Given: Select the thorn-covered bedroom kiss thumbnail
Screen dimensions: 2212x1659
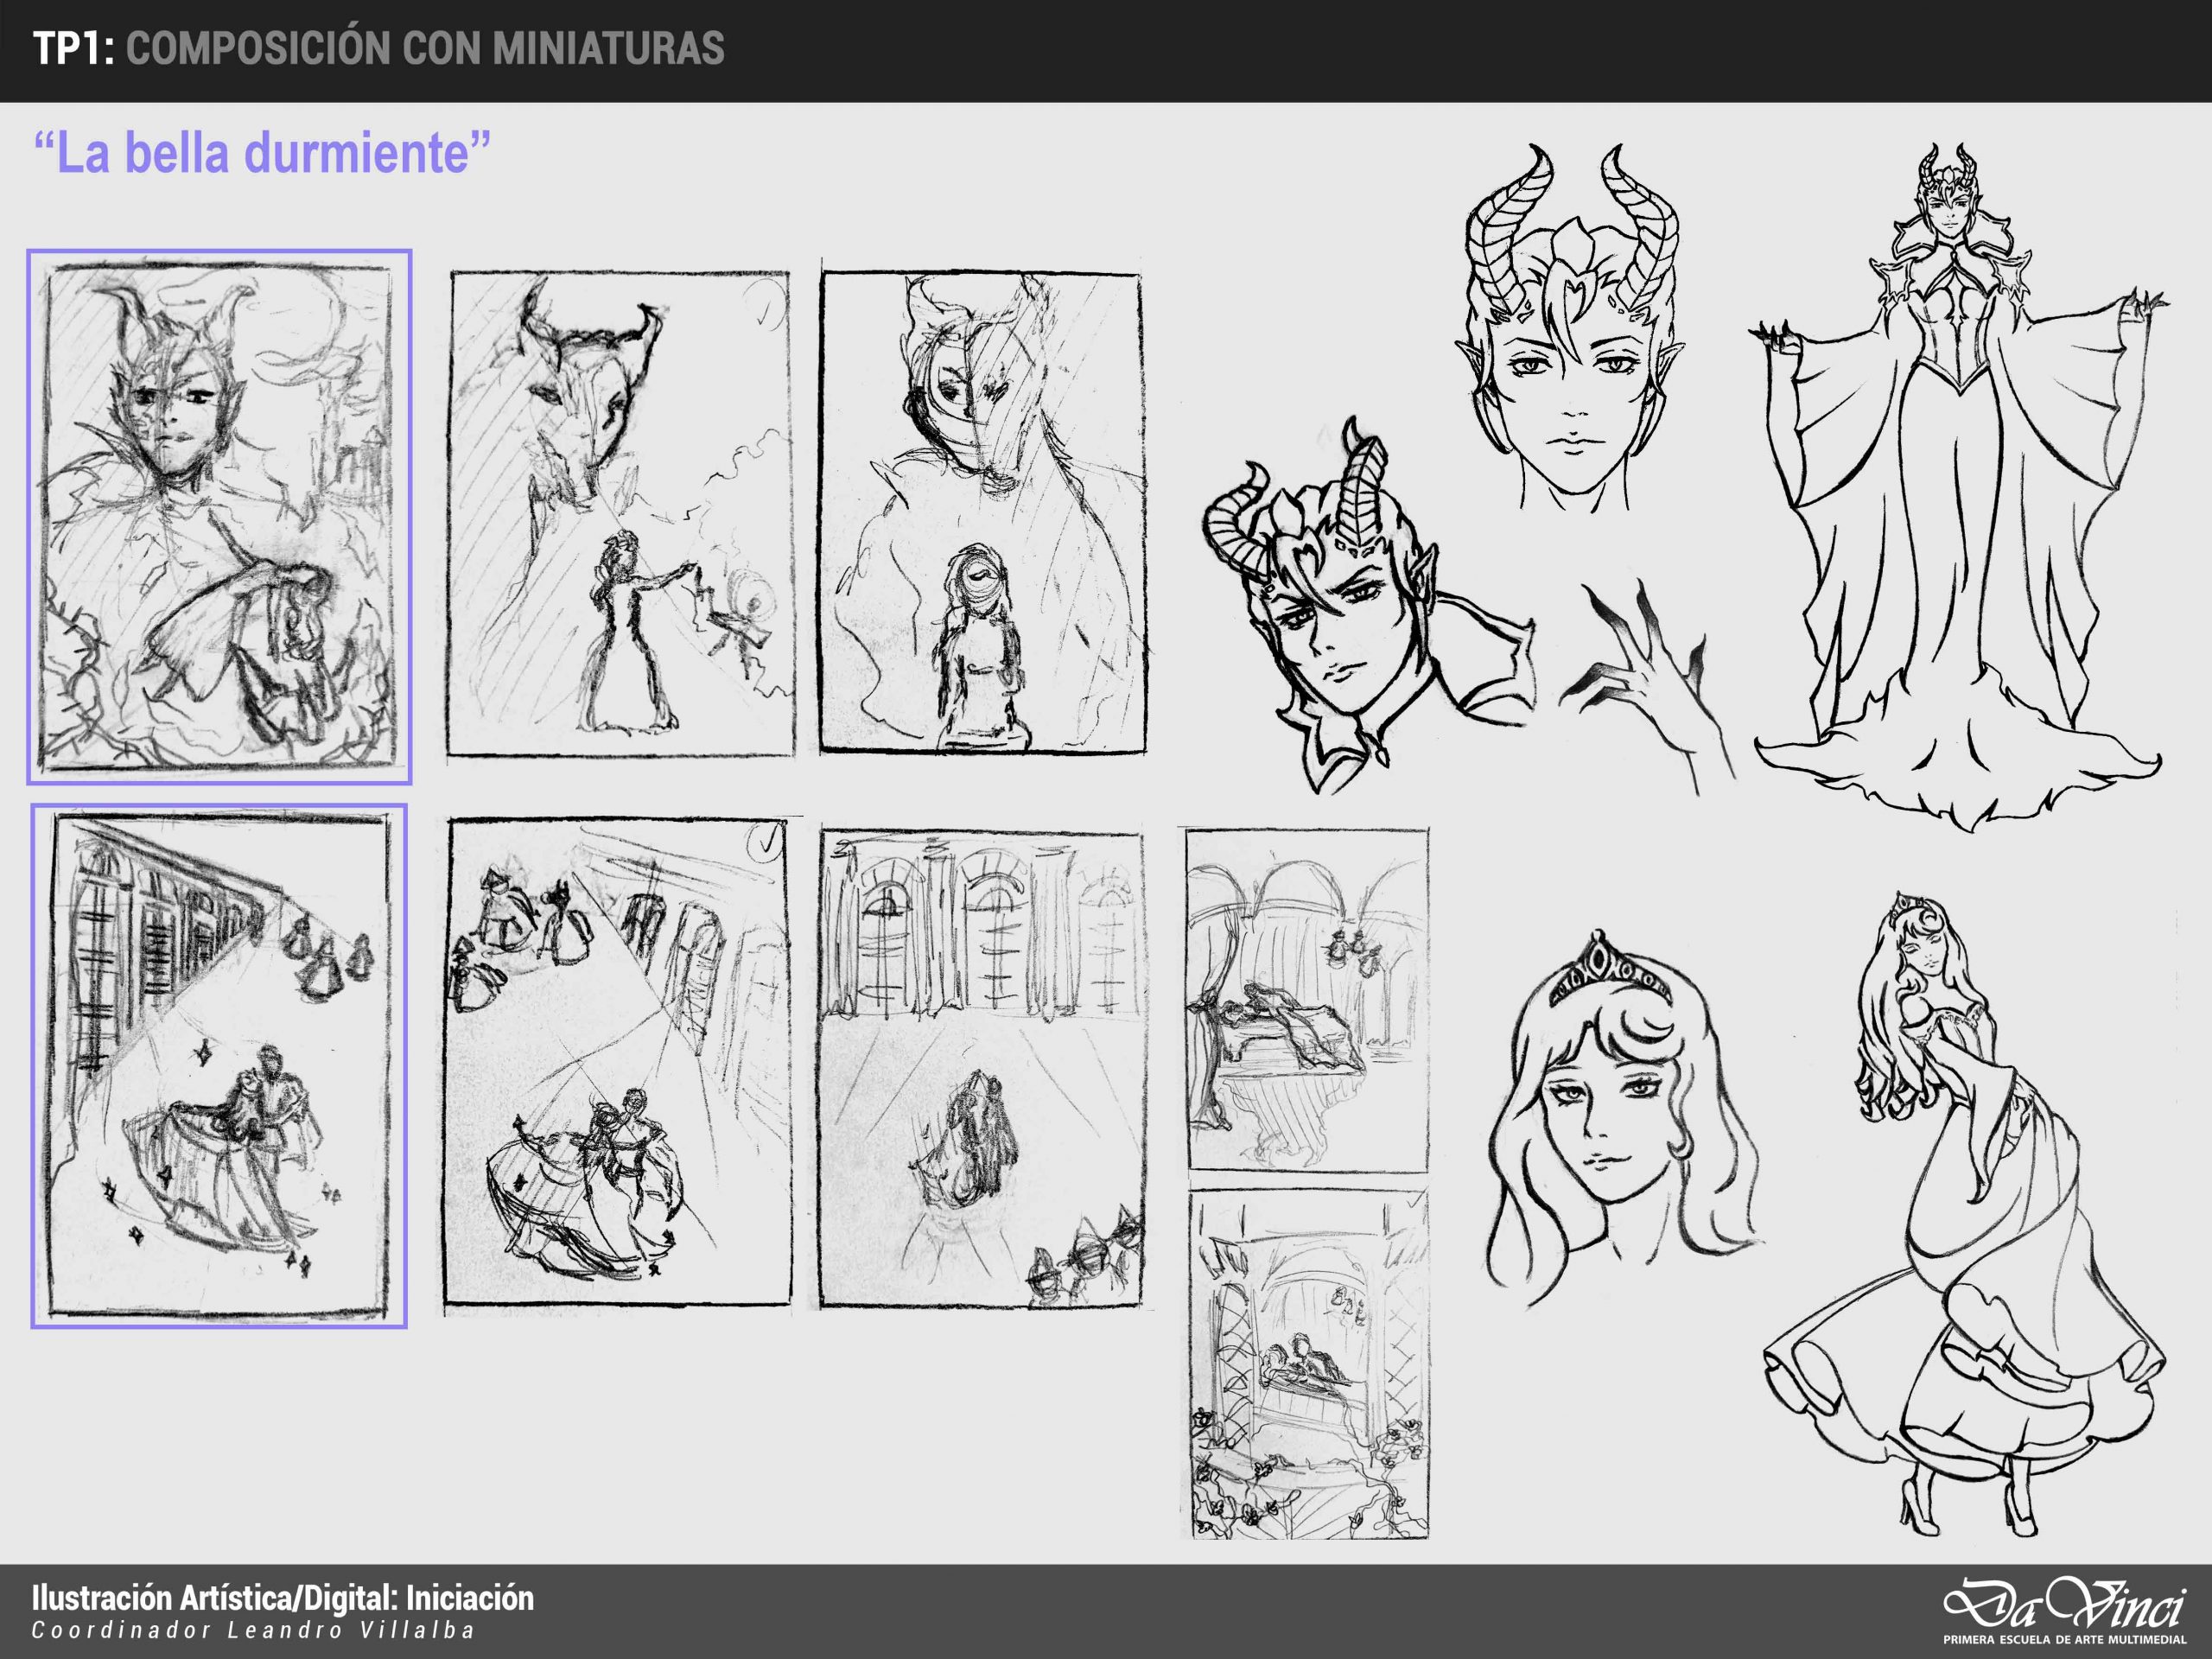Looking at the screenshot, I should pos(1309,1364).
